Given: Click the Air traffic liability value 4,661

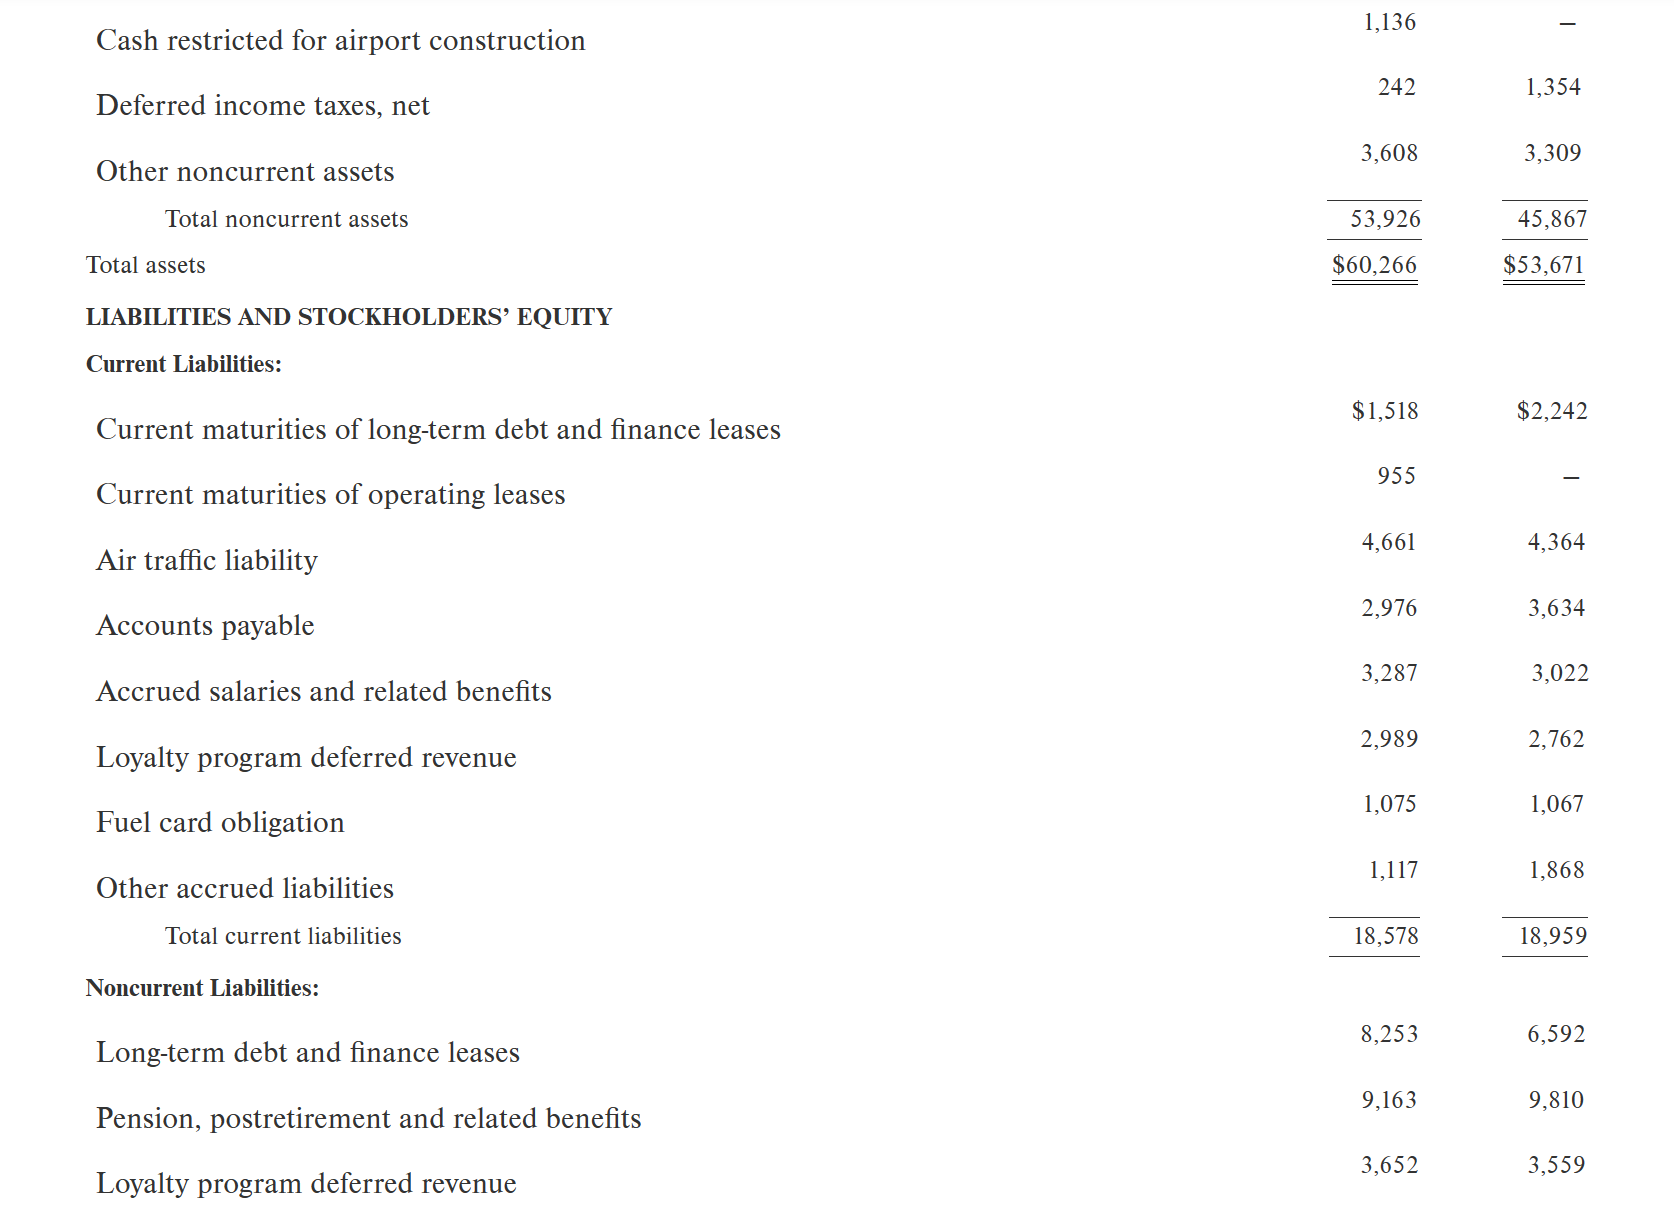Looking at the screenshot, I should (1389, 542).
